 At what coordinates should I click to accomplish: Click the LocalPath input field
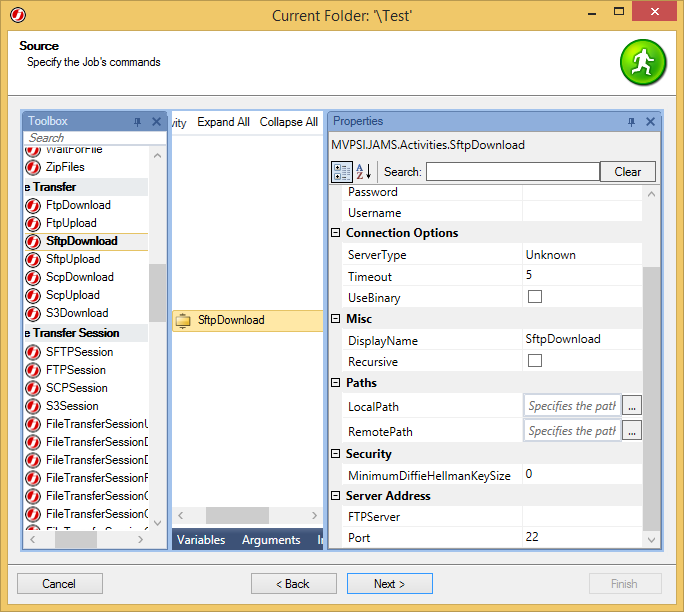coord(572,406)
